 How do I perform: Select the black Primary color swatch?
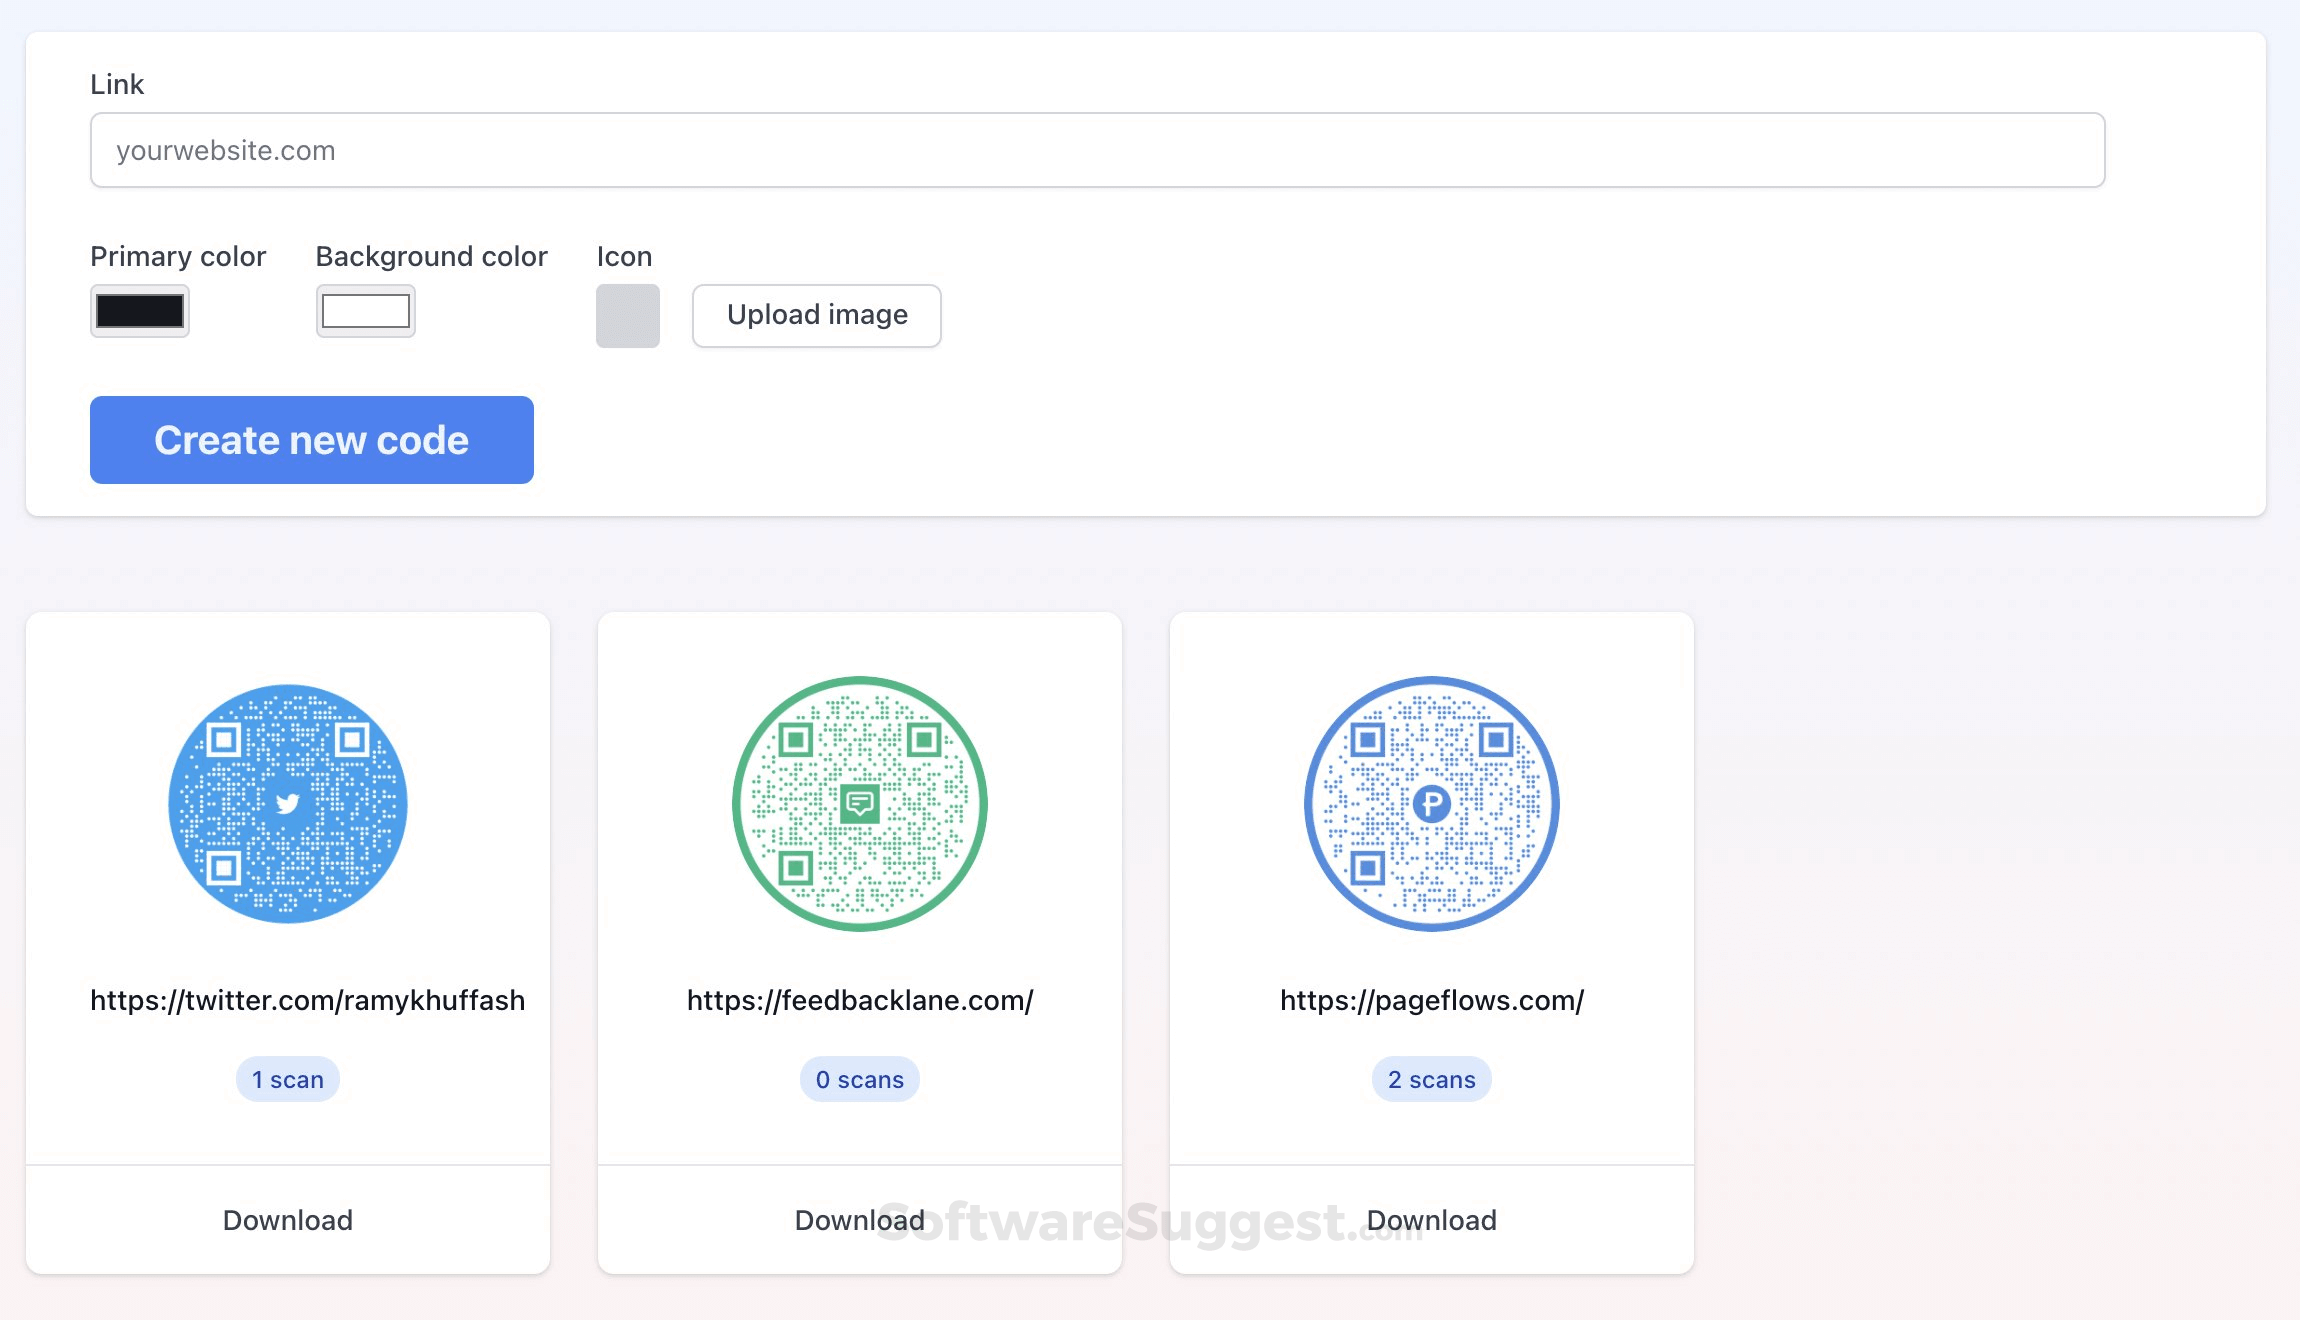[x=139, y=311]
